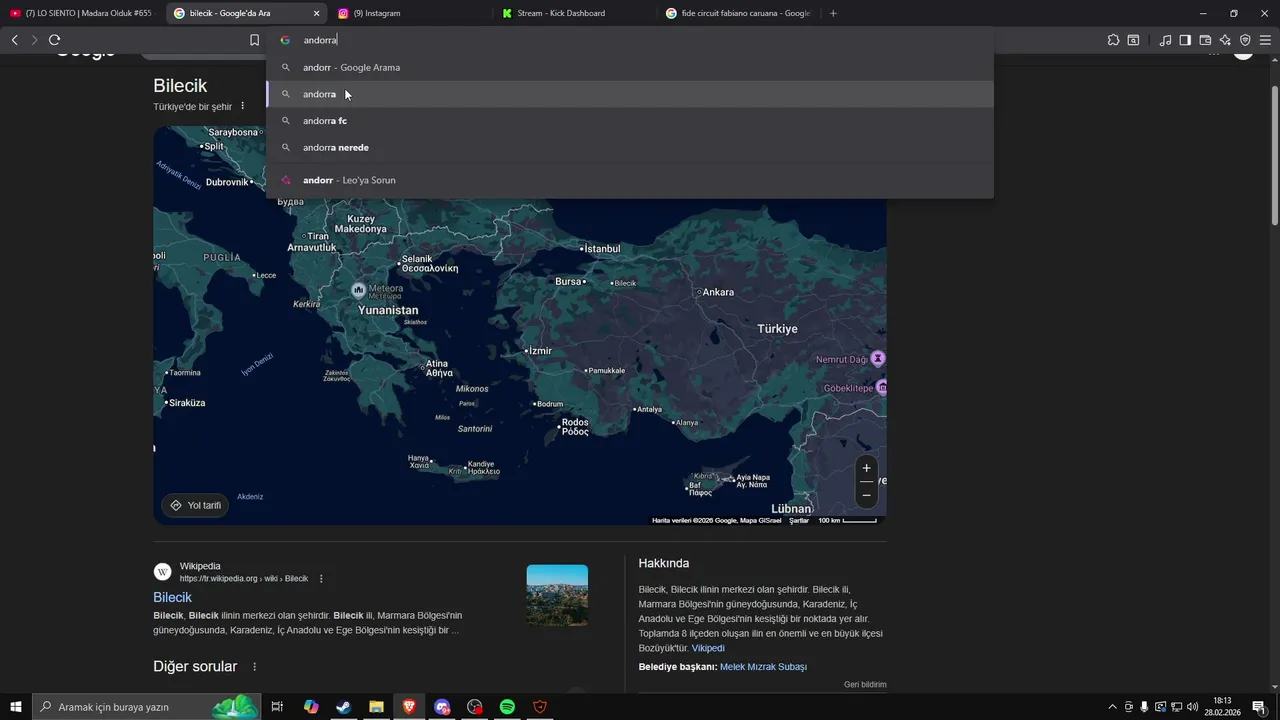Open the Extensions puzzle icon
This screenshot has width=1280, height=720.
click(1113, 40)
